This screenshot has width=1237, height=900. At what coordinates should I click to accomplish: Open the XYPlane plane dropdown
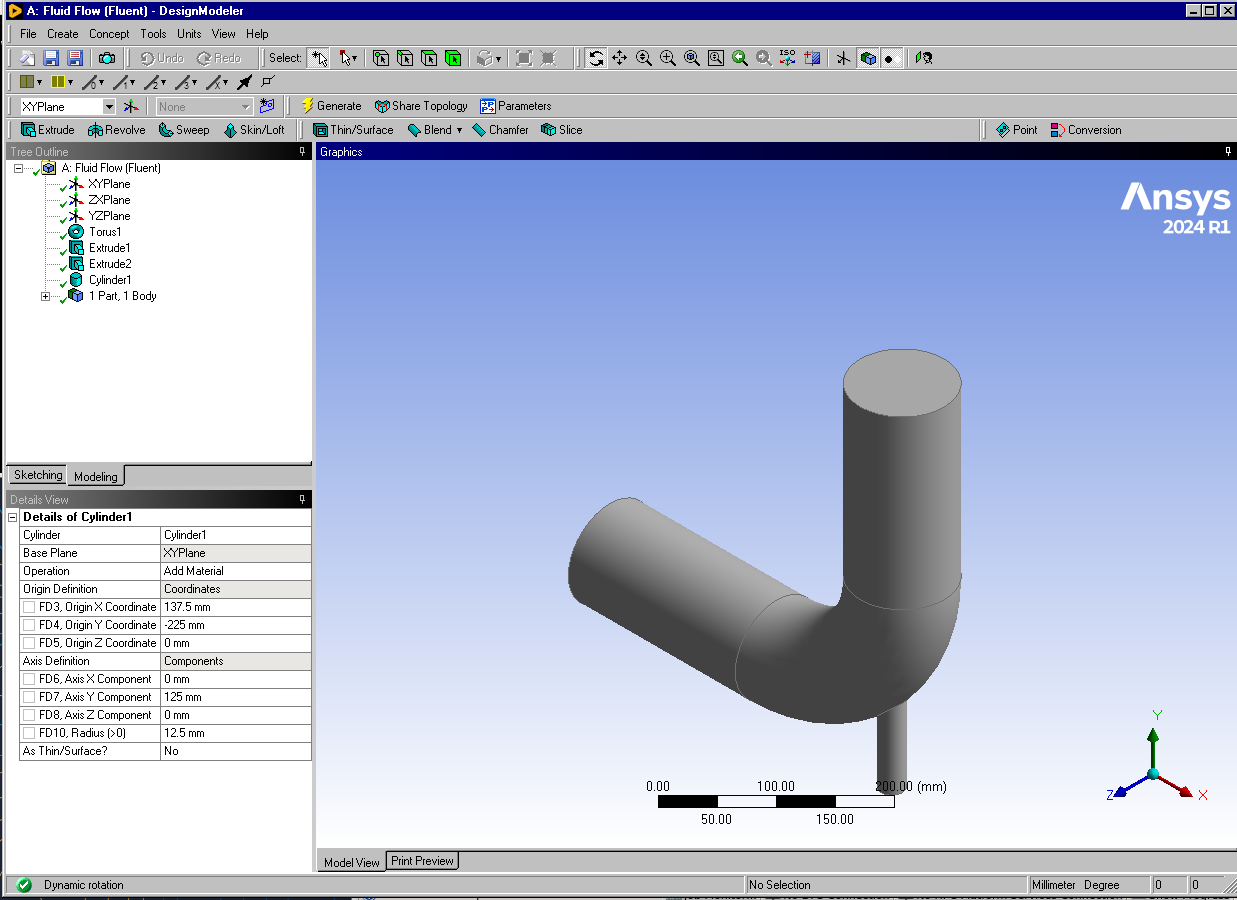point(109,107)
